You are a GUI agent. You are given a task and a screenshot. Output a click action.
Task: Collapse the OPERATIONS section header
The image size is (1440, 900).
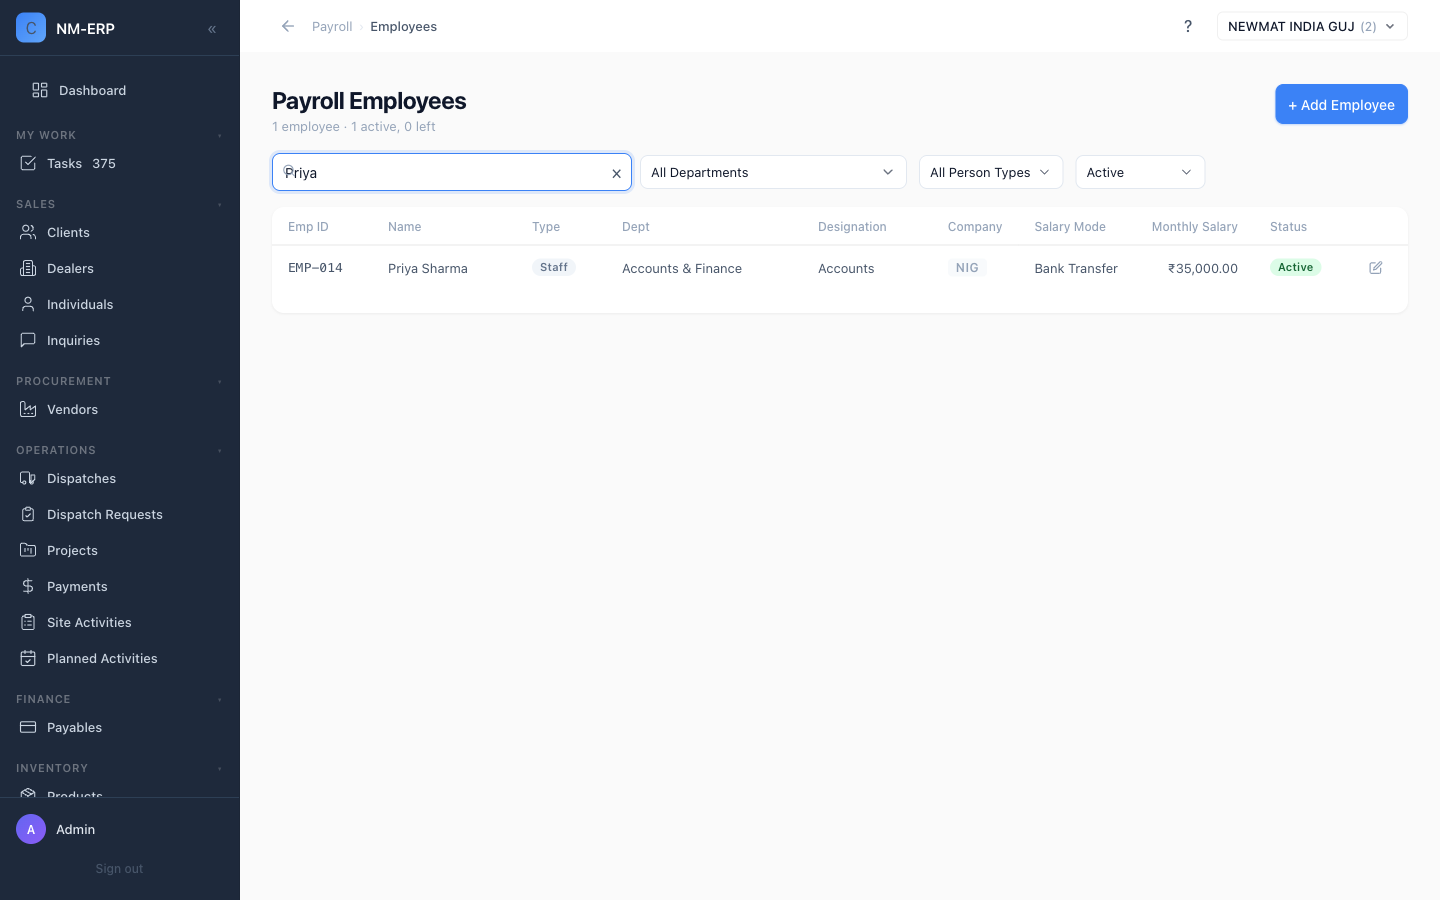click(120, 450)
